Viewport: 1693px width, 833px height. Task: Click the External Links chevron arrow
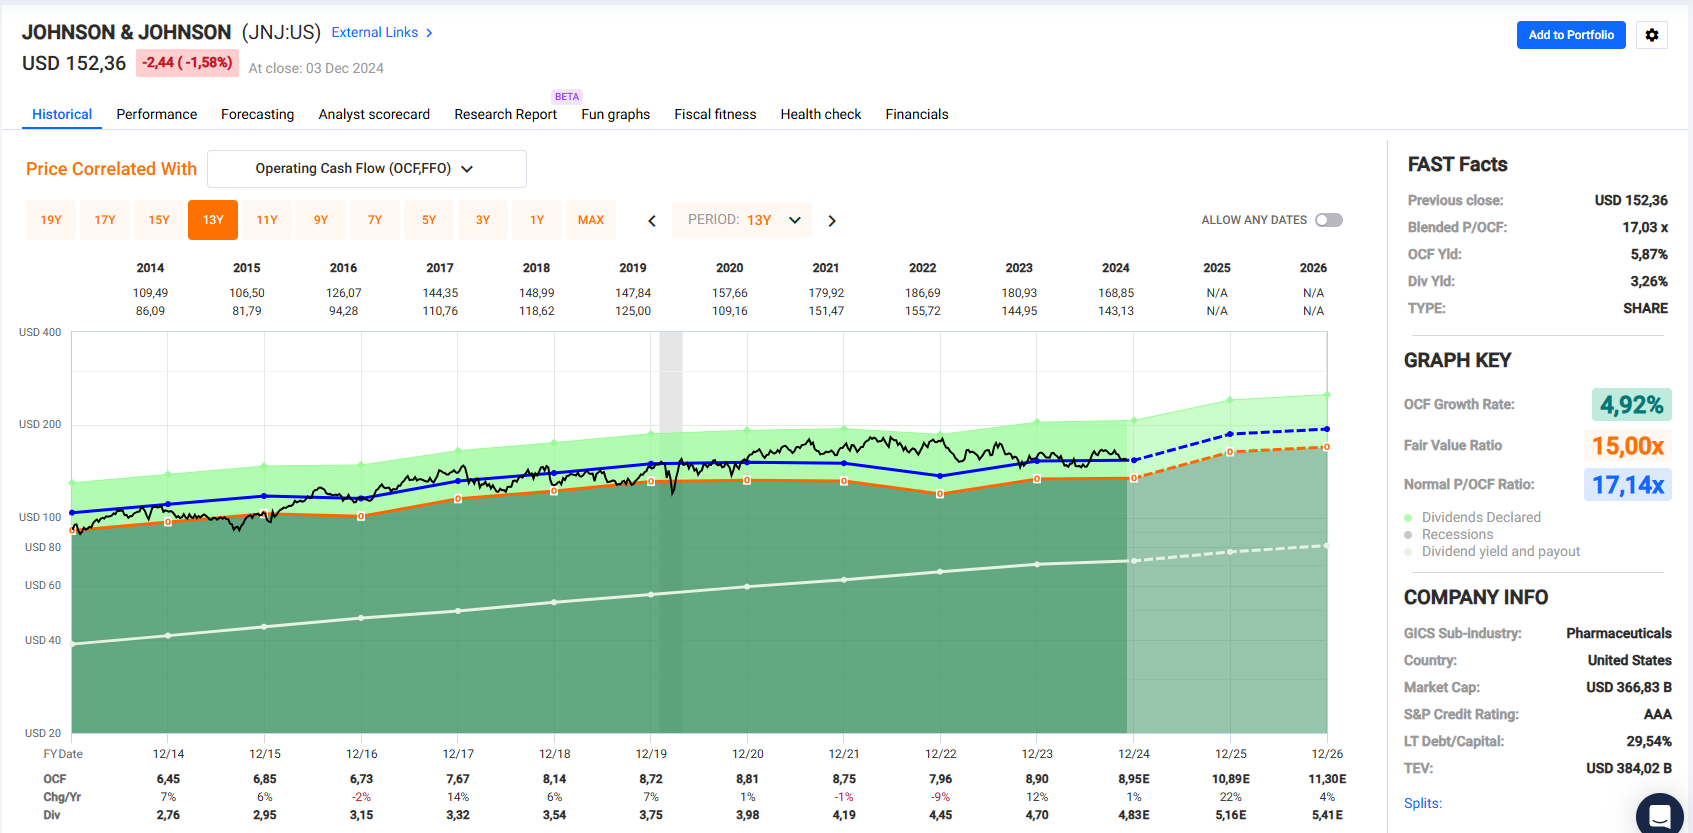(429, 33)
